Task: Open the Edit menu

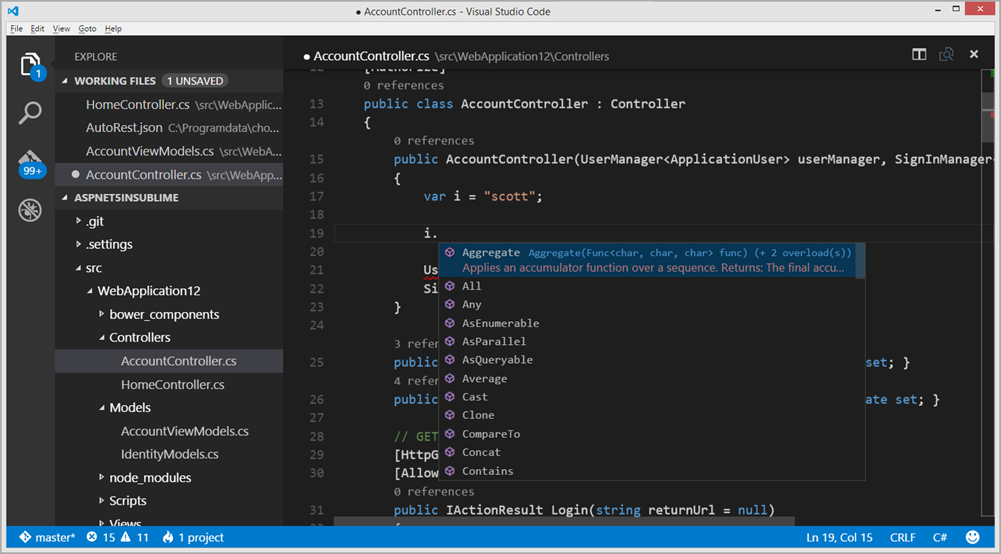Action: click(x=38, y=29)
